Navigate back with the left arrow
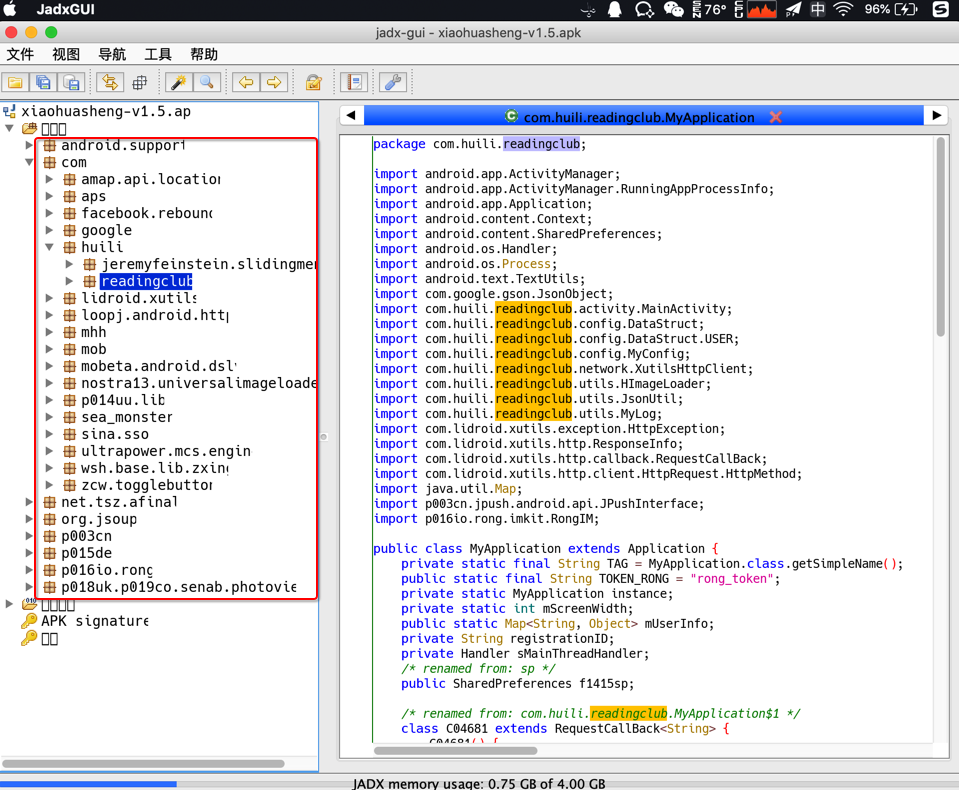959x790 pixels. (x=246, y=82)
